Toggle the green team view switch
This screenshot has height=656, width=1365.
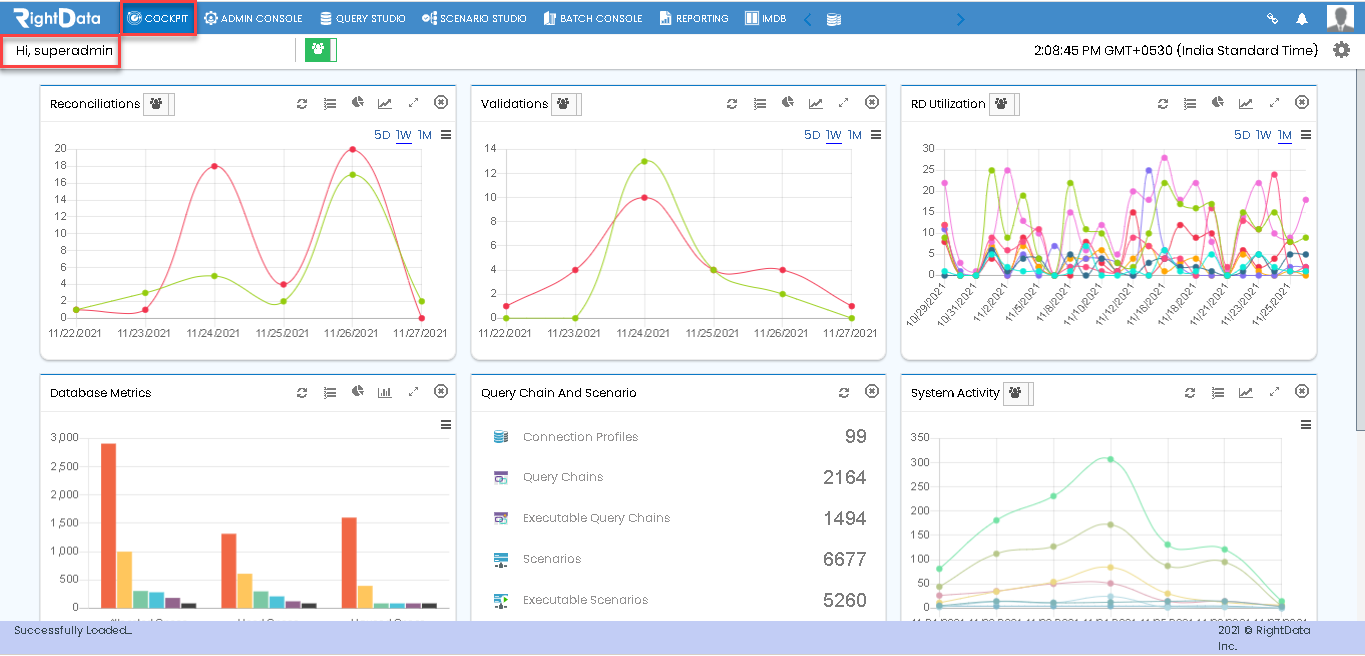pos(321,49)
